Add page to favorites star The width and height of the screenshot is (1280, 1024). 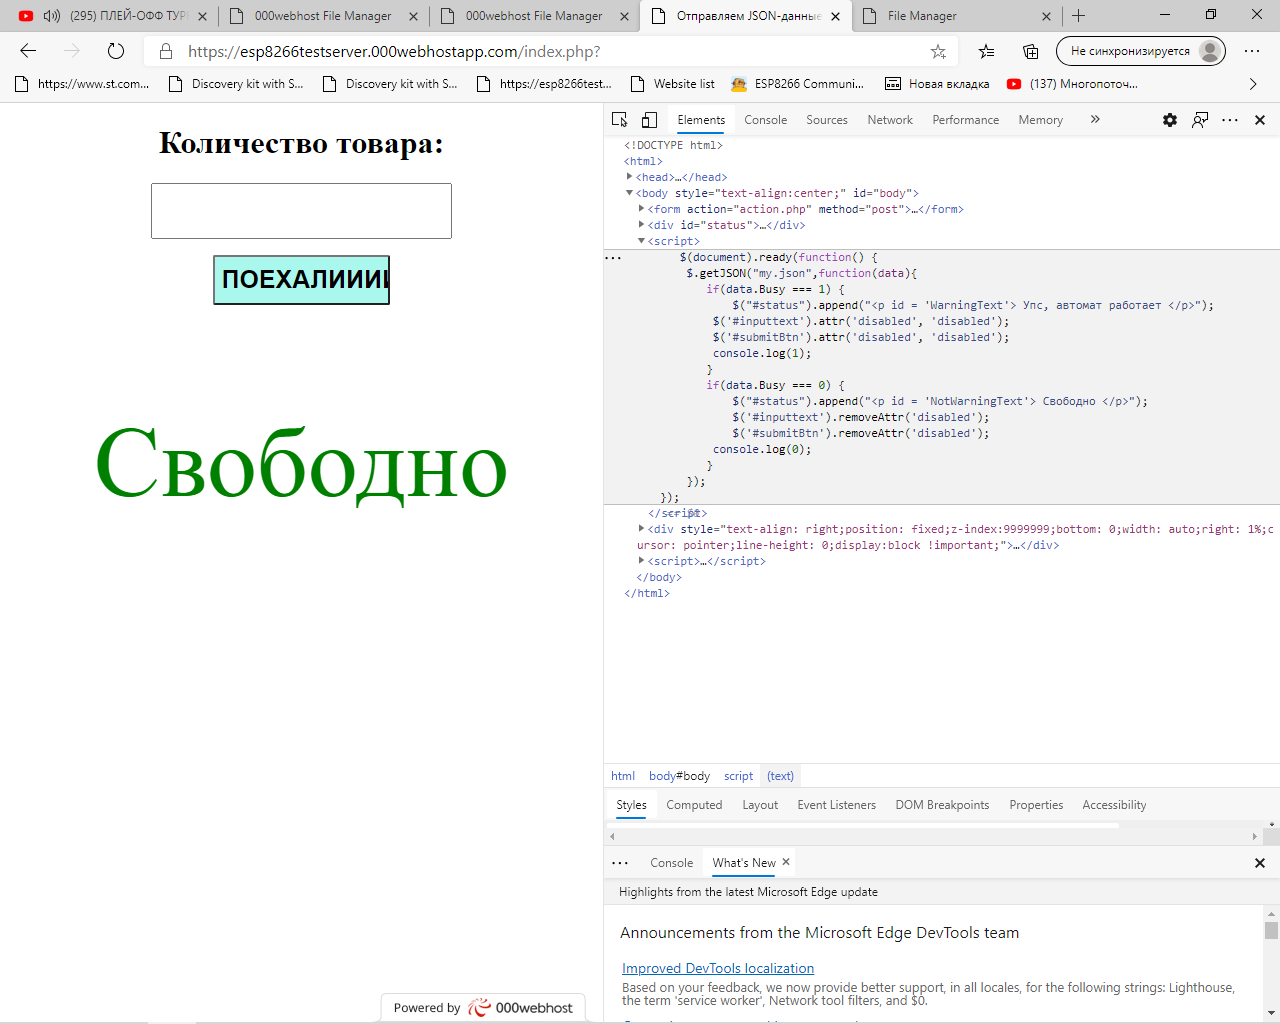(x=938, y=51)
